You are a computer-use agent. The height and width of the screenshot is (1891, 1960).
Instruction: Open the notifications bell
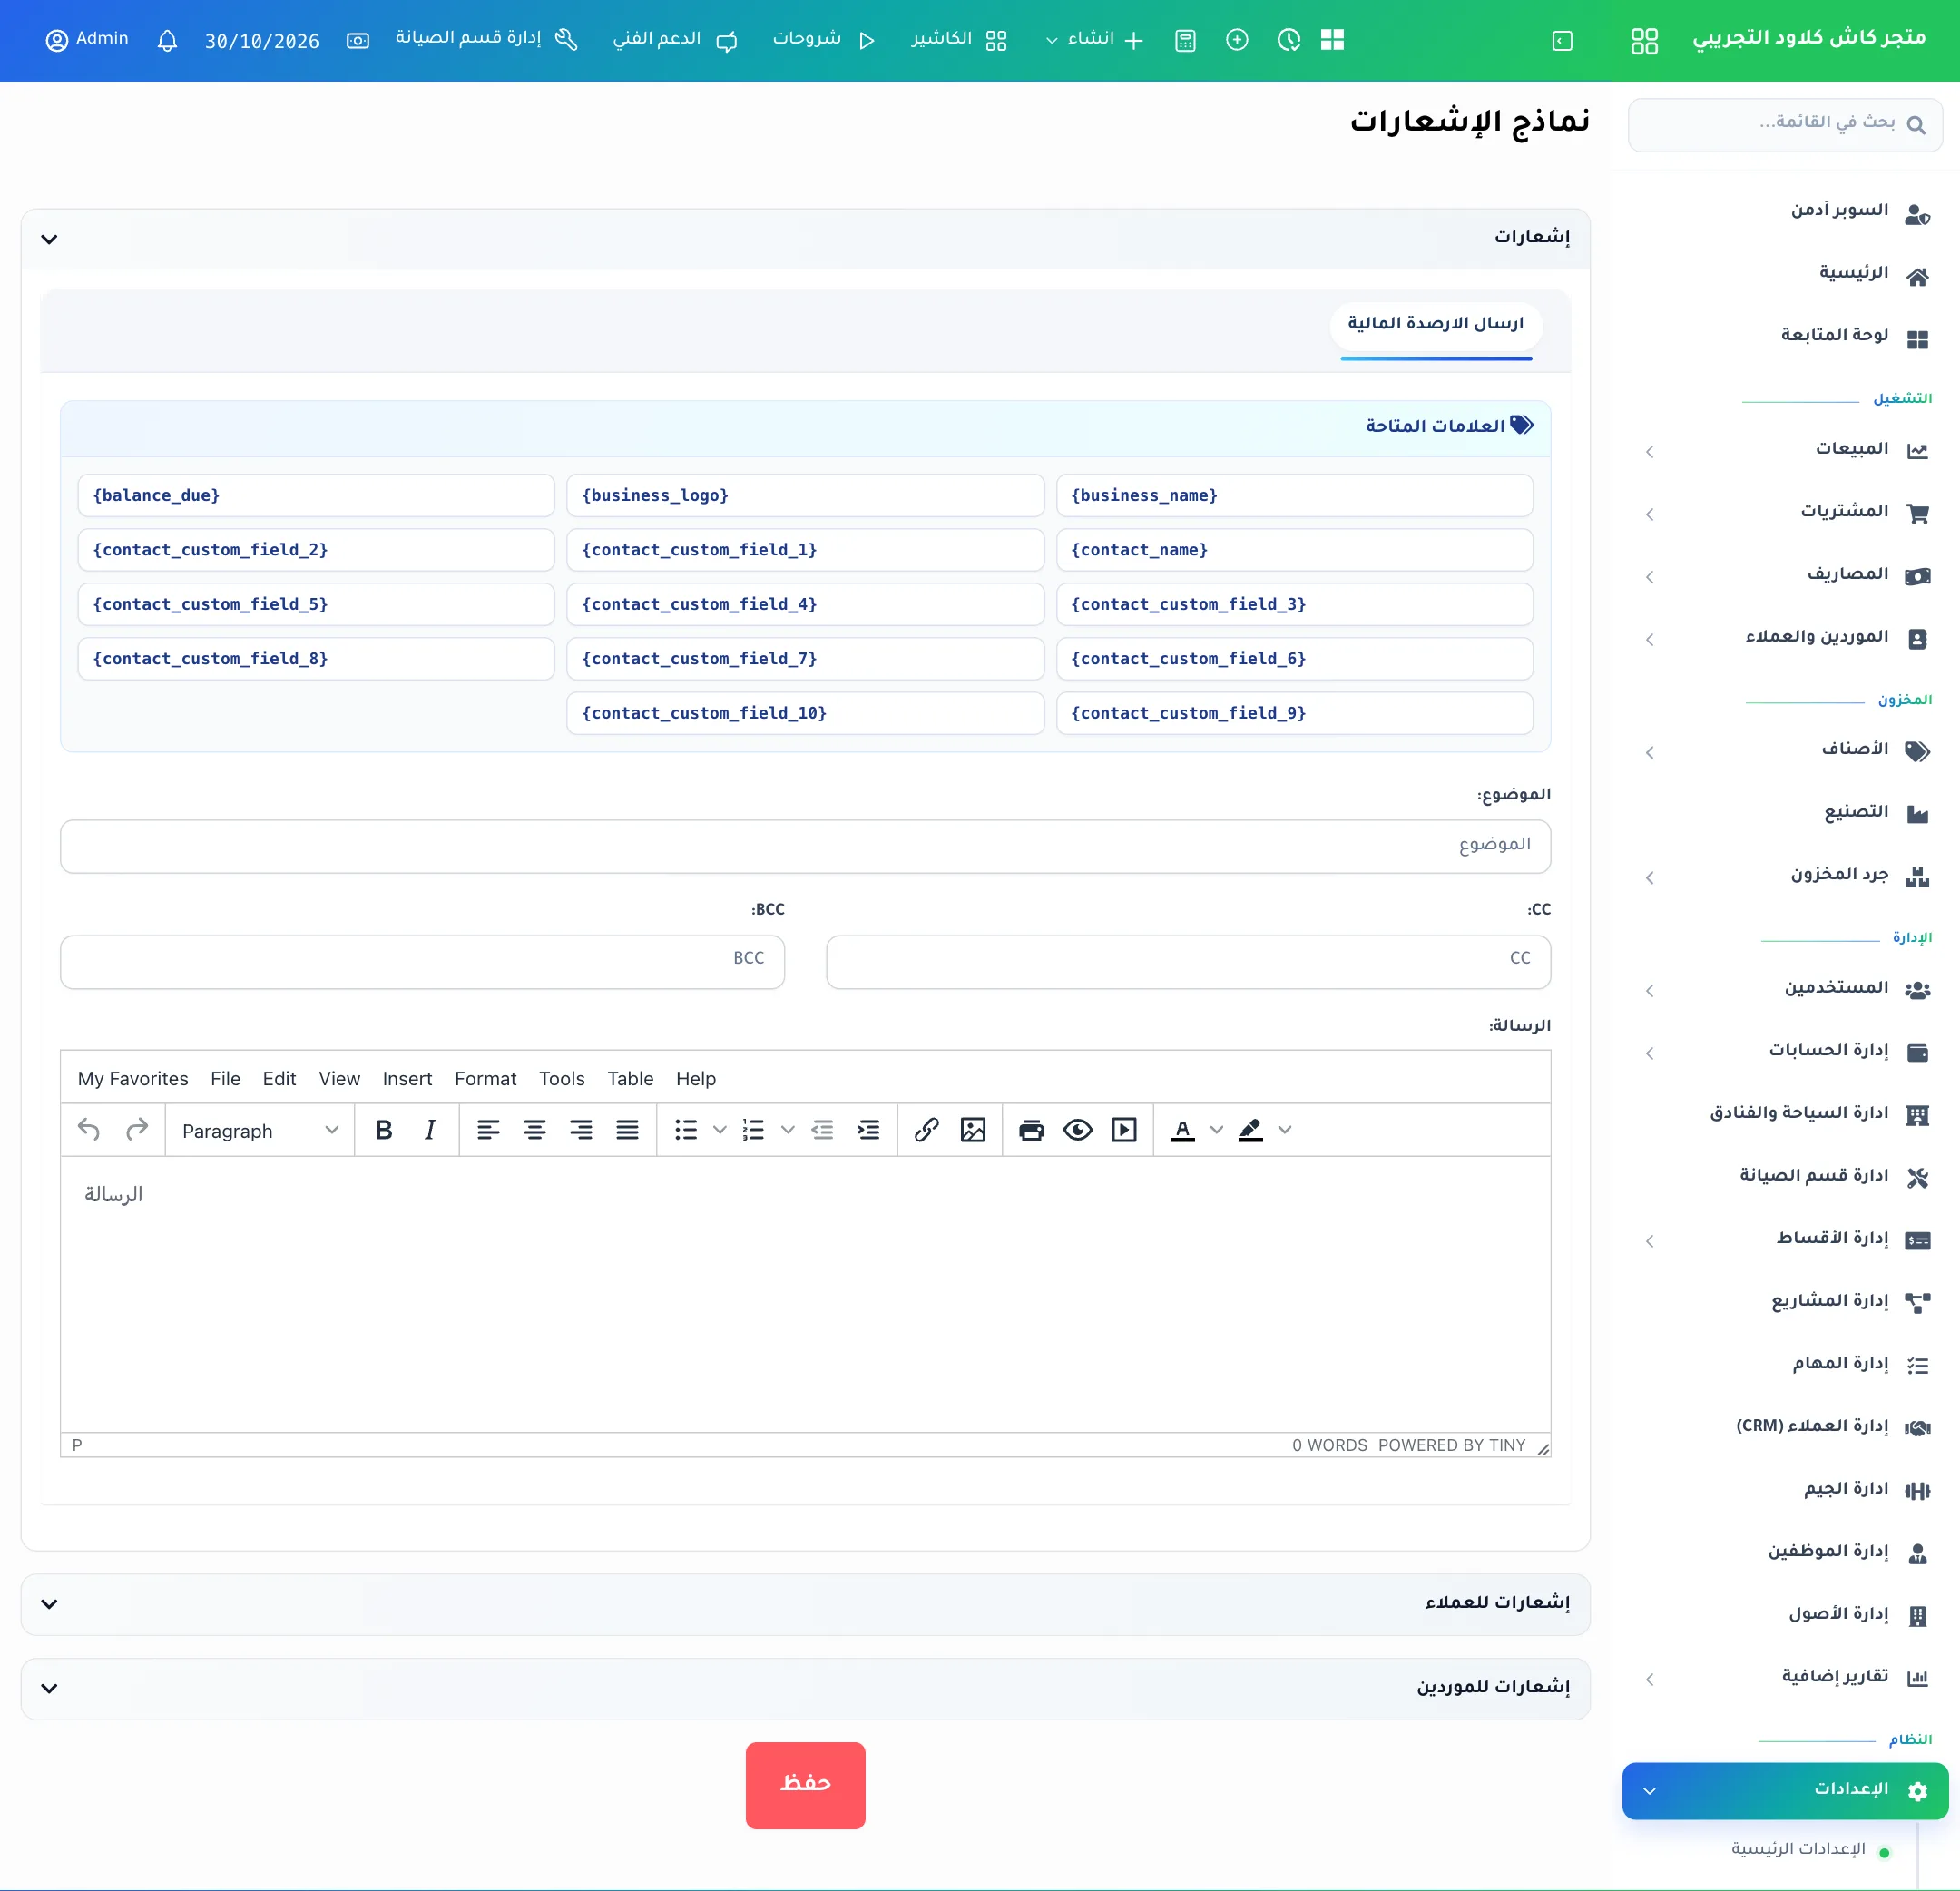pos(168,41)
